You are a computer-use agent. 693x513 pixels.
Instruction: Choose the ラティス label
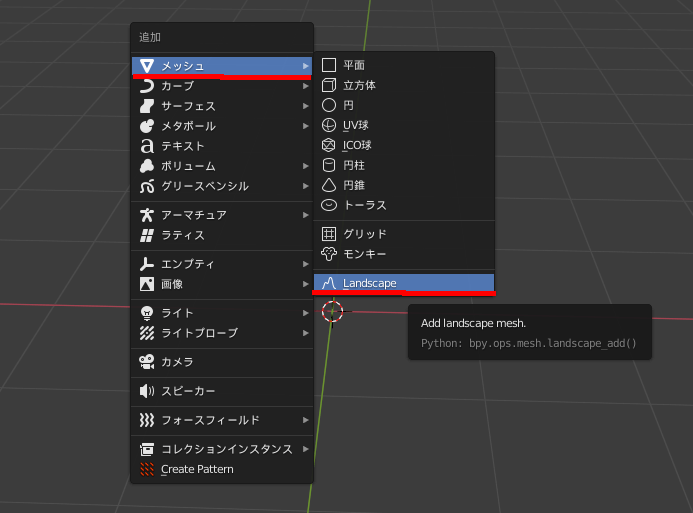(183, 235)
